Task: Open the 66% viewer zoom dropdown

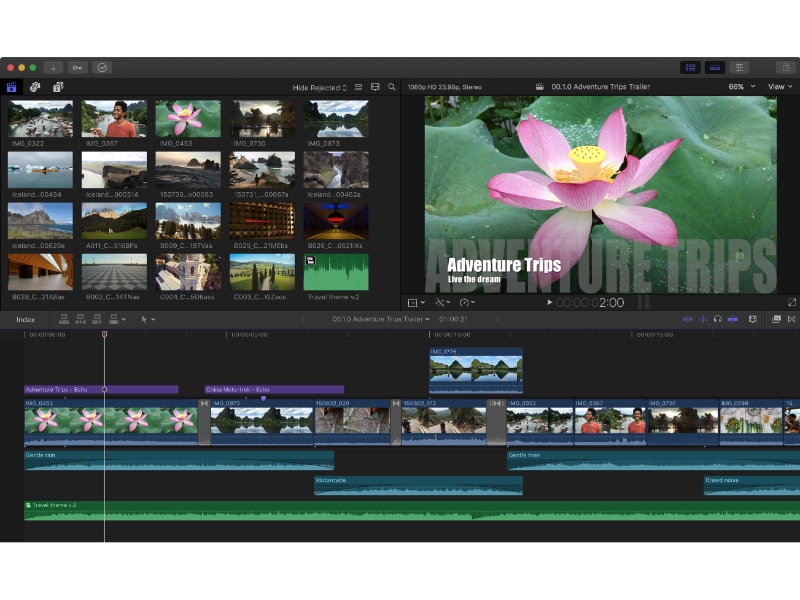Action: tap(741, 87)
